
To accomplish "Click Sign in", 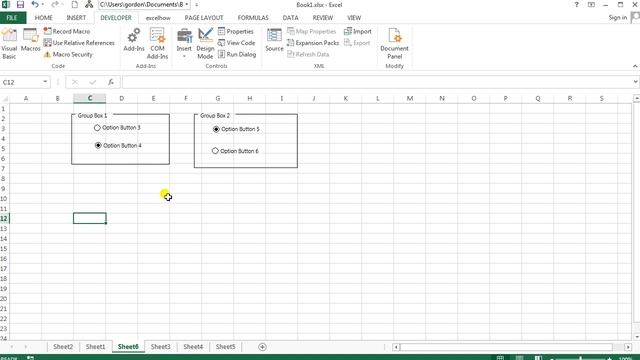I will point(618,18).
